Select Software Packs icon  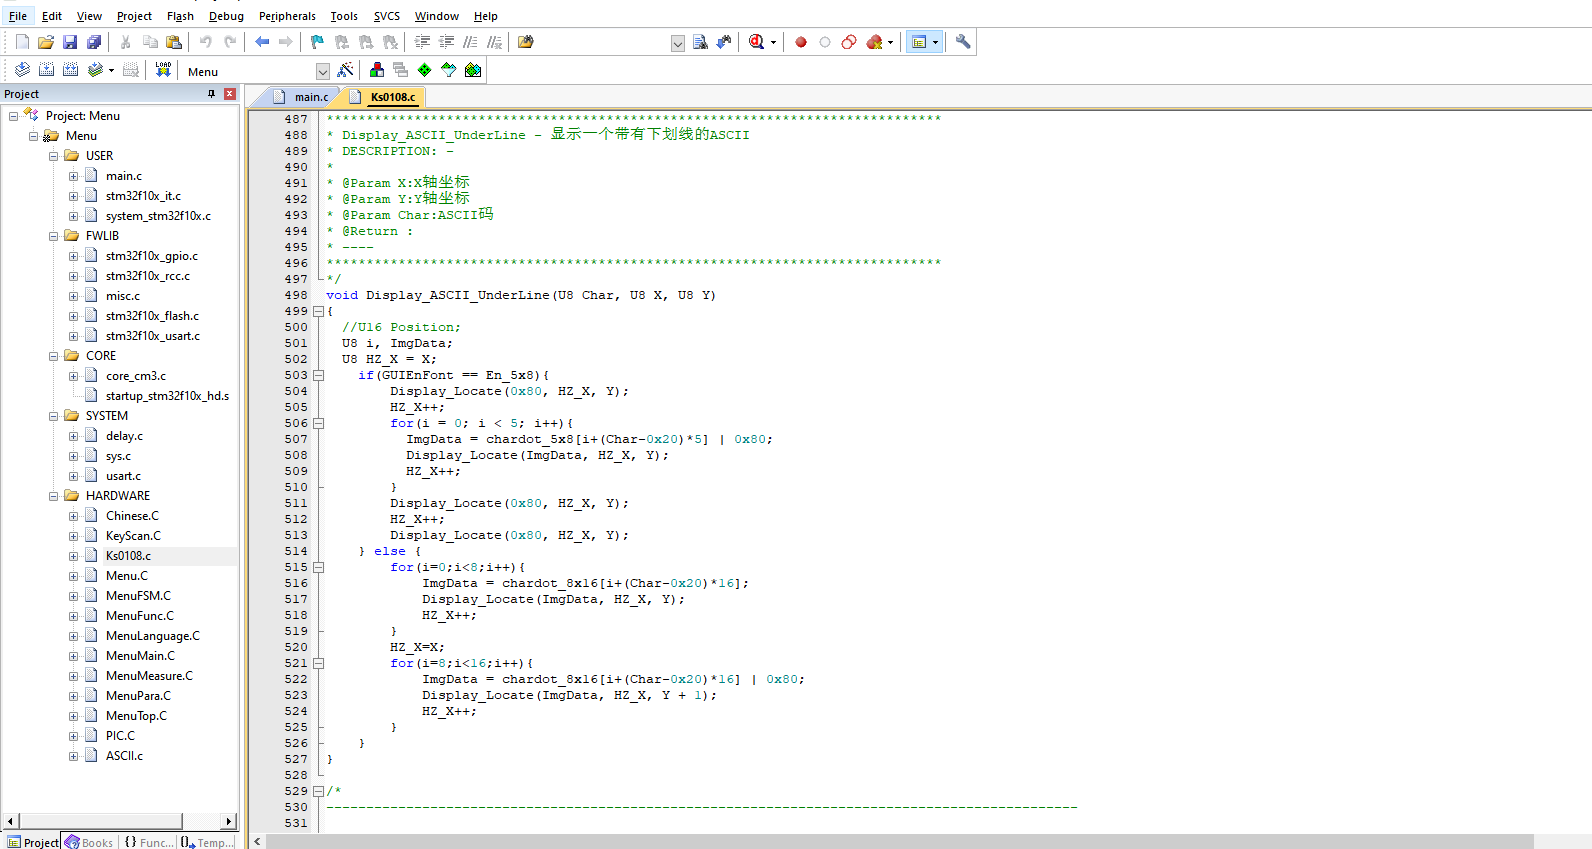[x=449, y=70]
